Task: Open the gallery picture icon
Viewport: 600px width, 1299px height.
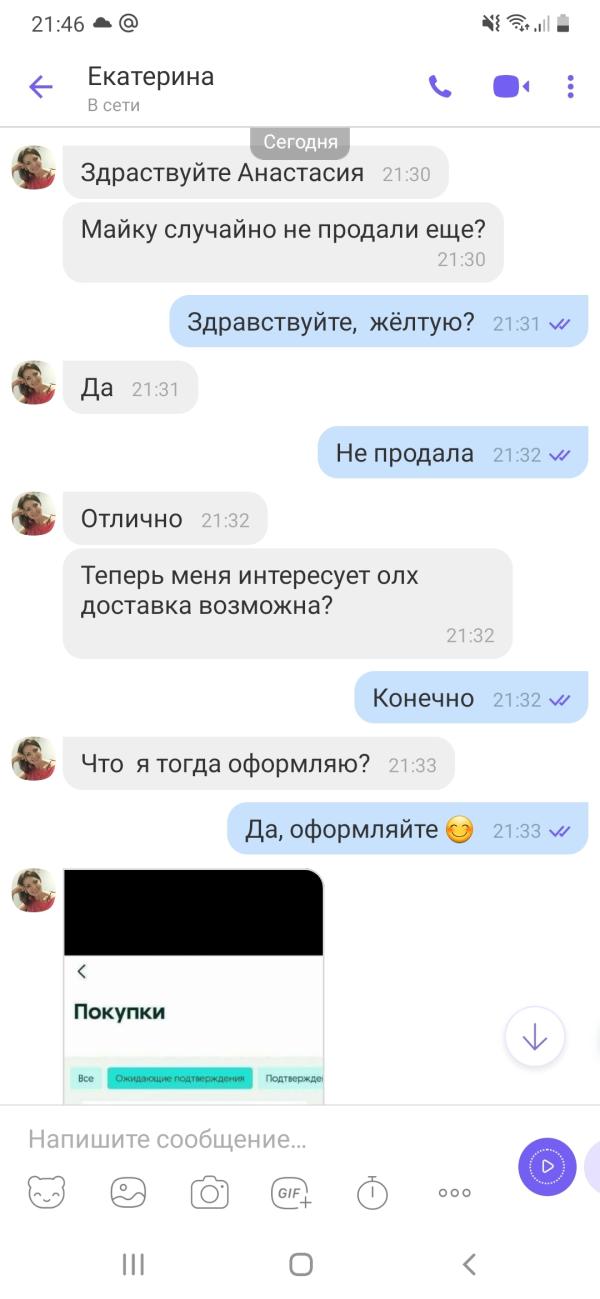Action: [128, 1192]
